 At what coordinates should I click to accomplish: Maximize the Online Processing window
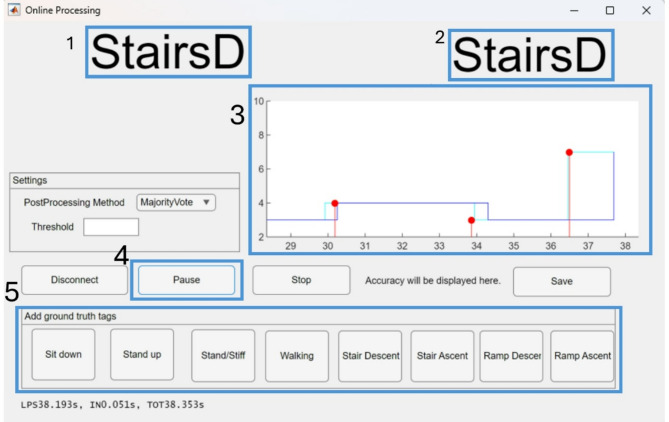click(x=610, y=10)
